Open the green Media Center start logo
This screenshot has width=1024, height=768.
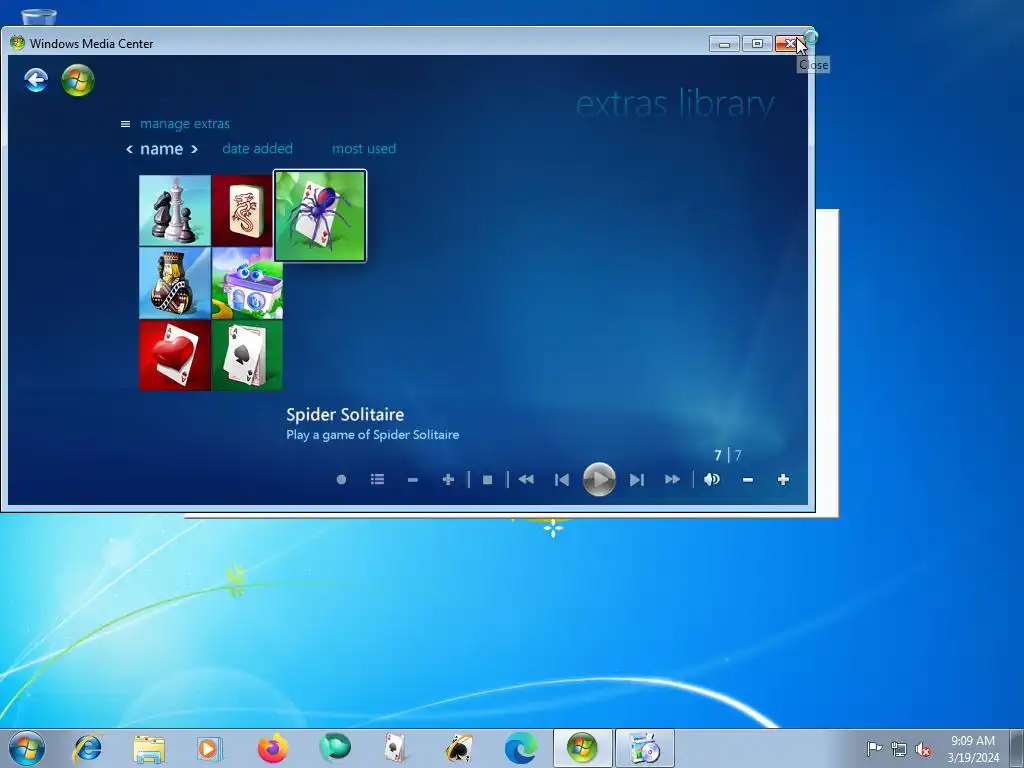point(78,80)
